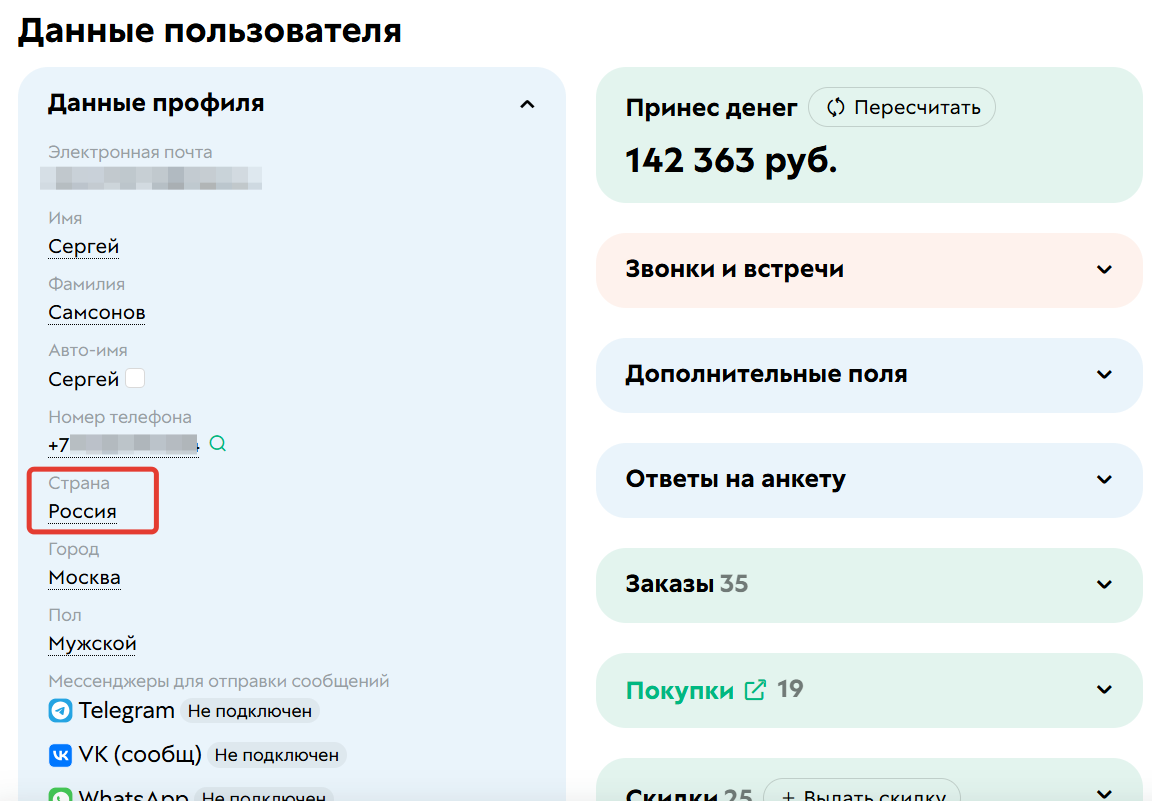The width and height of the screenshot is (1152, 801).
Task: Click the magnifier icon next to the phone number
Action: pos(217,443)
